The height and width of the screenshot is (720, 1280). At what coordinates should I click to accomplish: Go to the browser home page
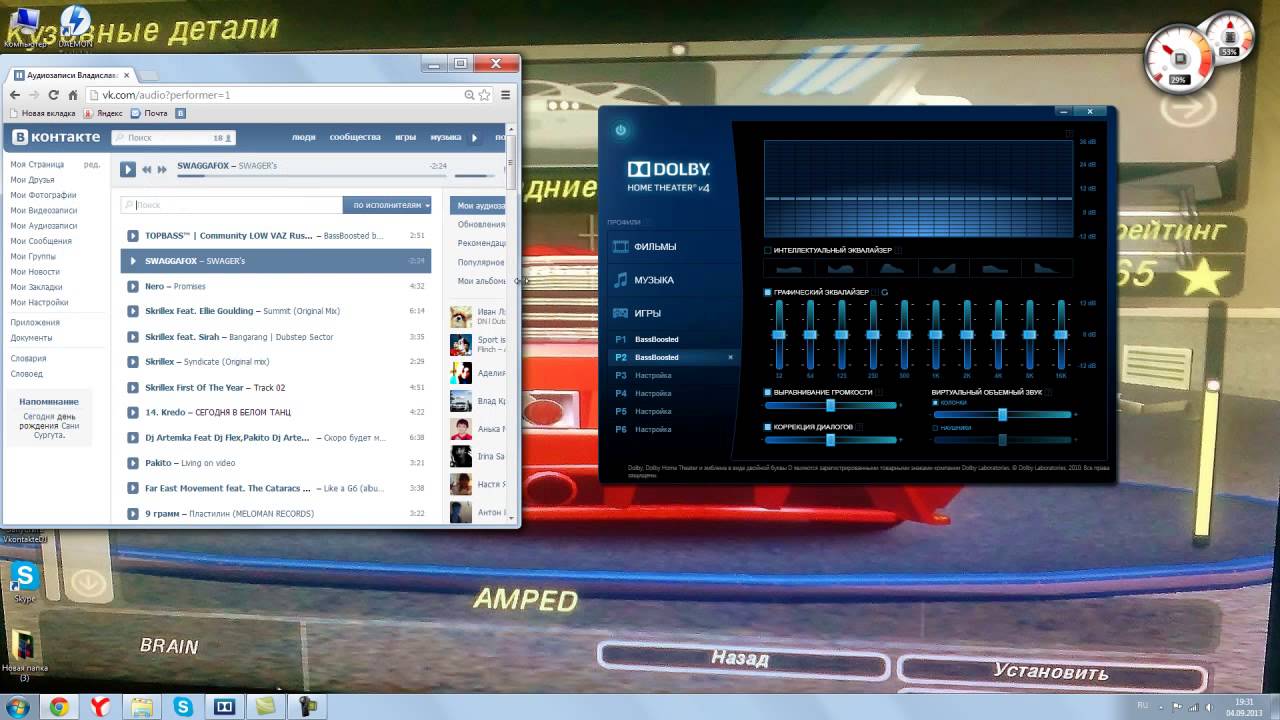point(73,95)
